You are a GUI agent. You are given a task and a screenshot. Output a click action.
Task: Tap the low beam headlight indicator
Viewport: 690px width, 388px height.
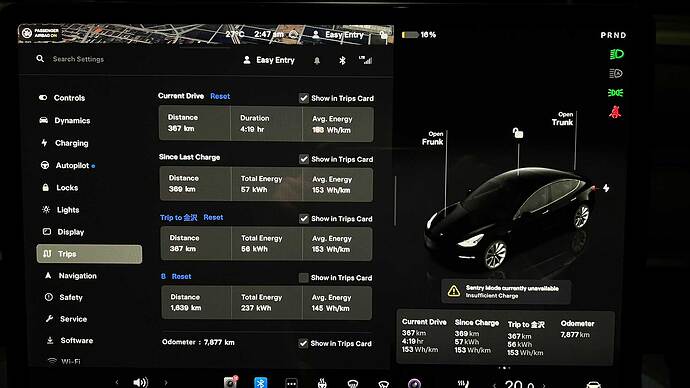616,54
